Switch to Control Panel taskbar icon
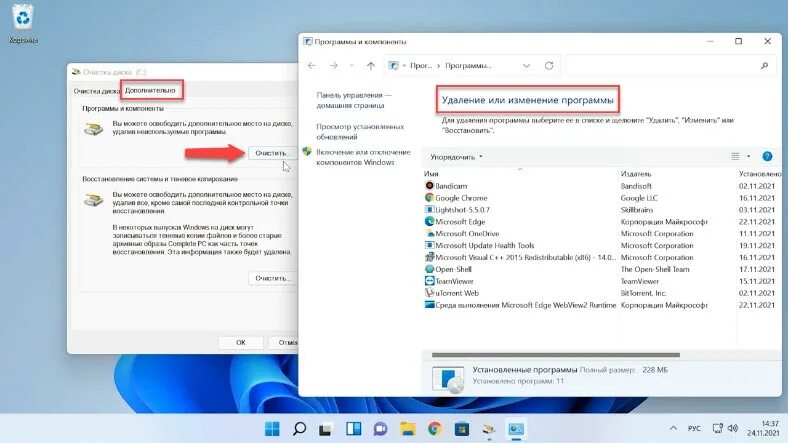 click(516, 428)
